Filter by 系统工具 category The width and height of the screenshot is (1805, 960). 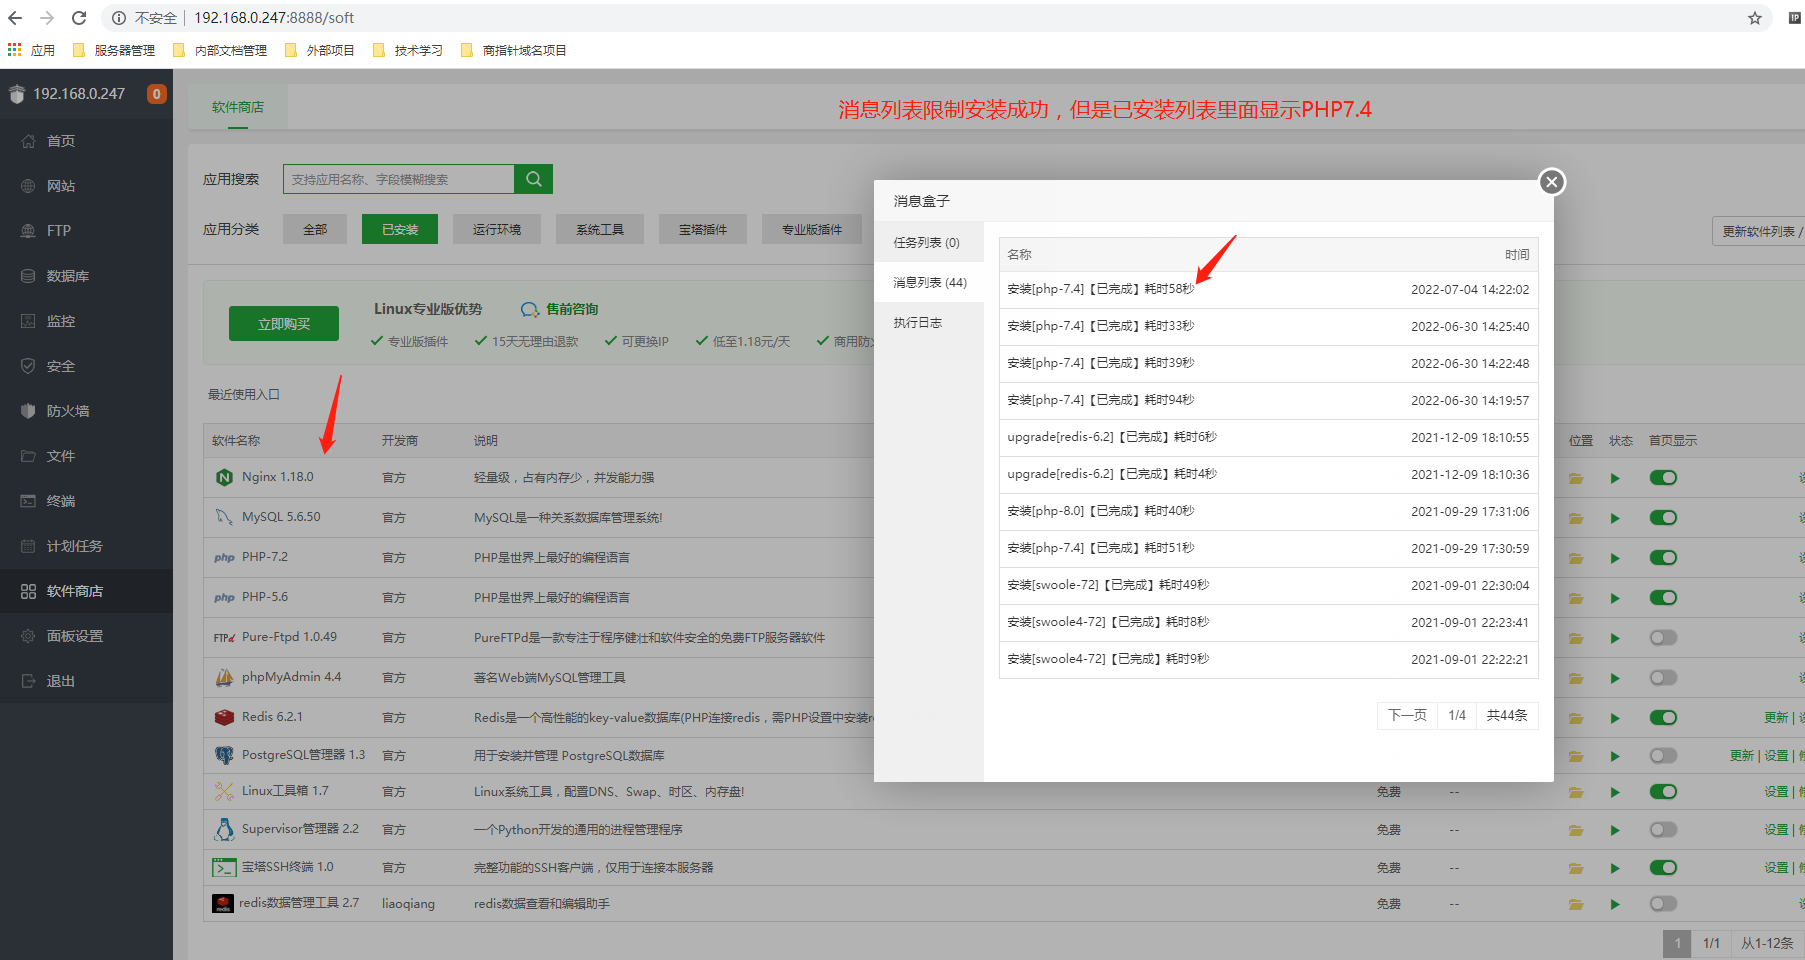[600, 229]
